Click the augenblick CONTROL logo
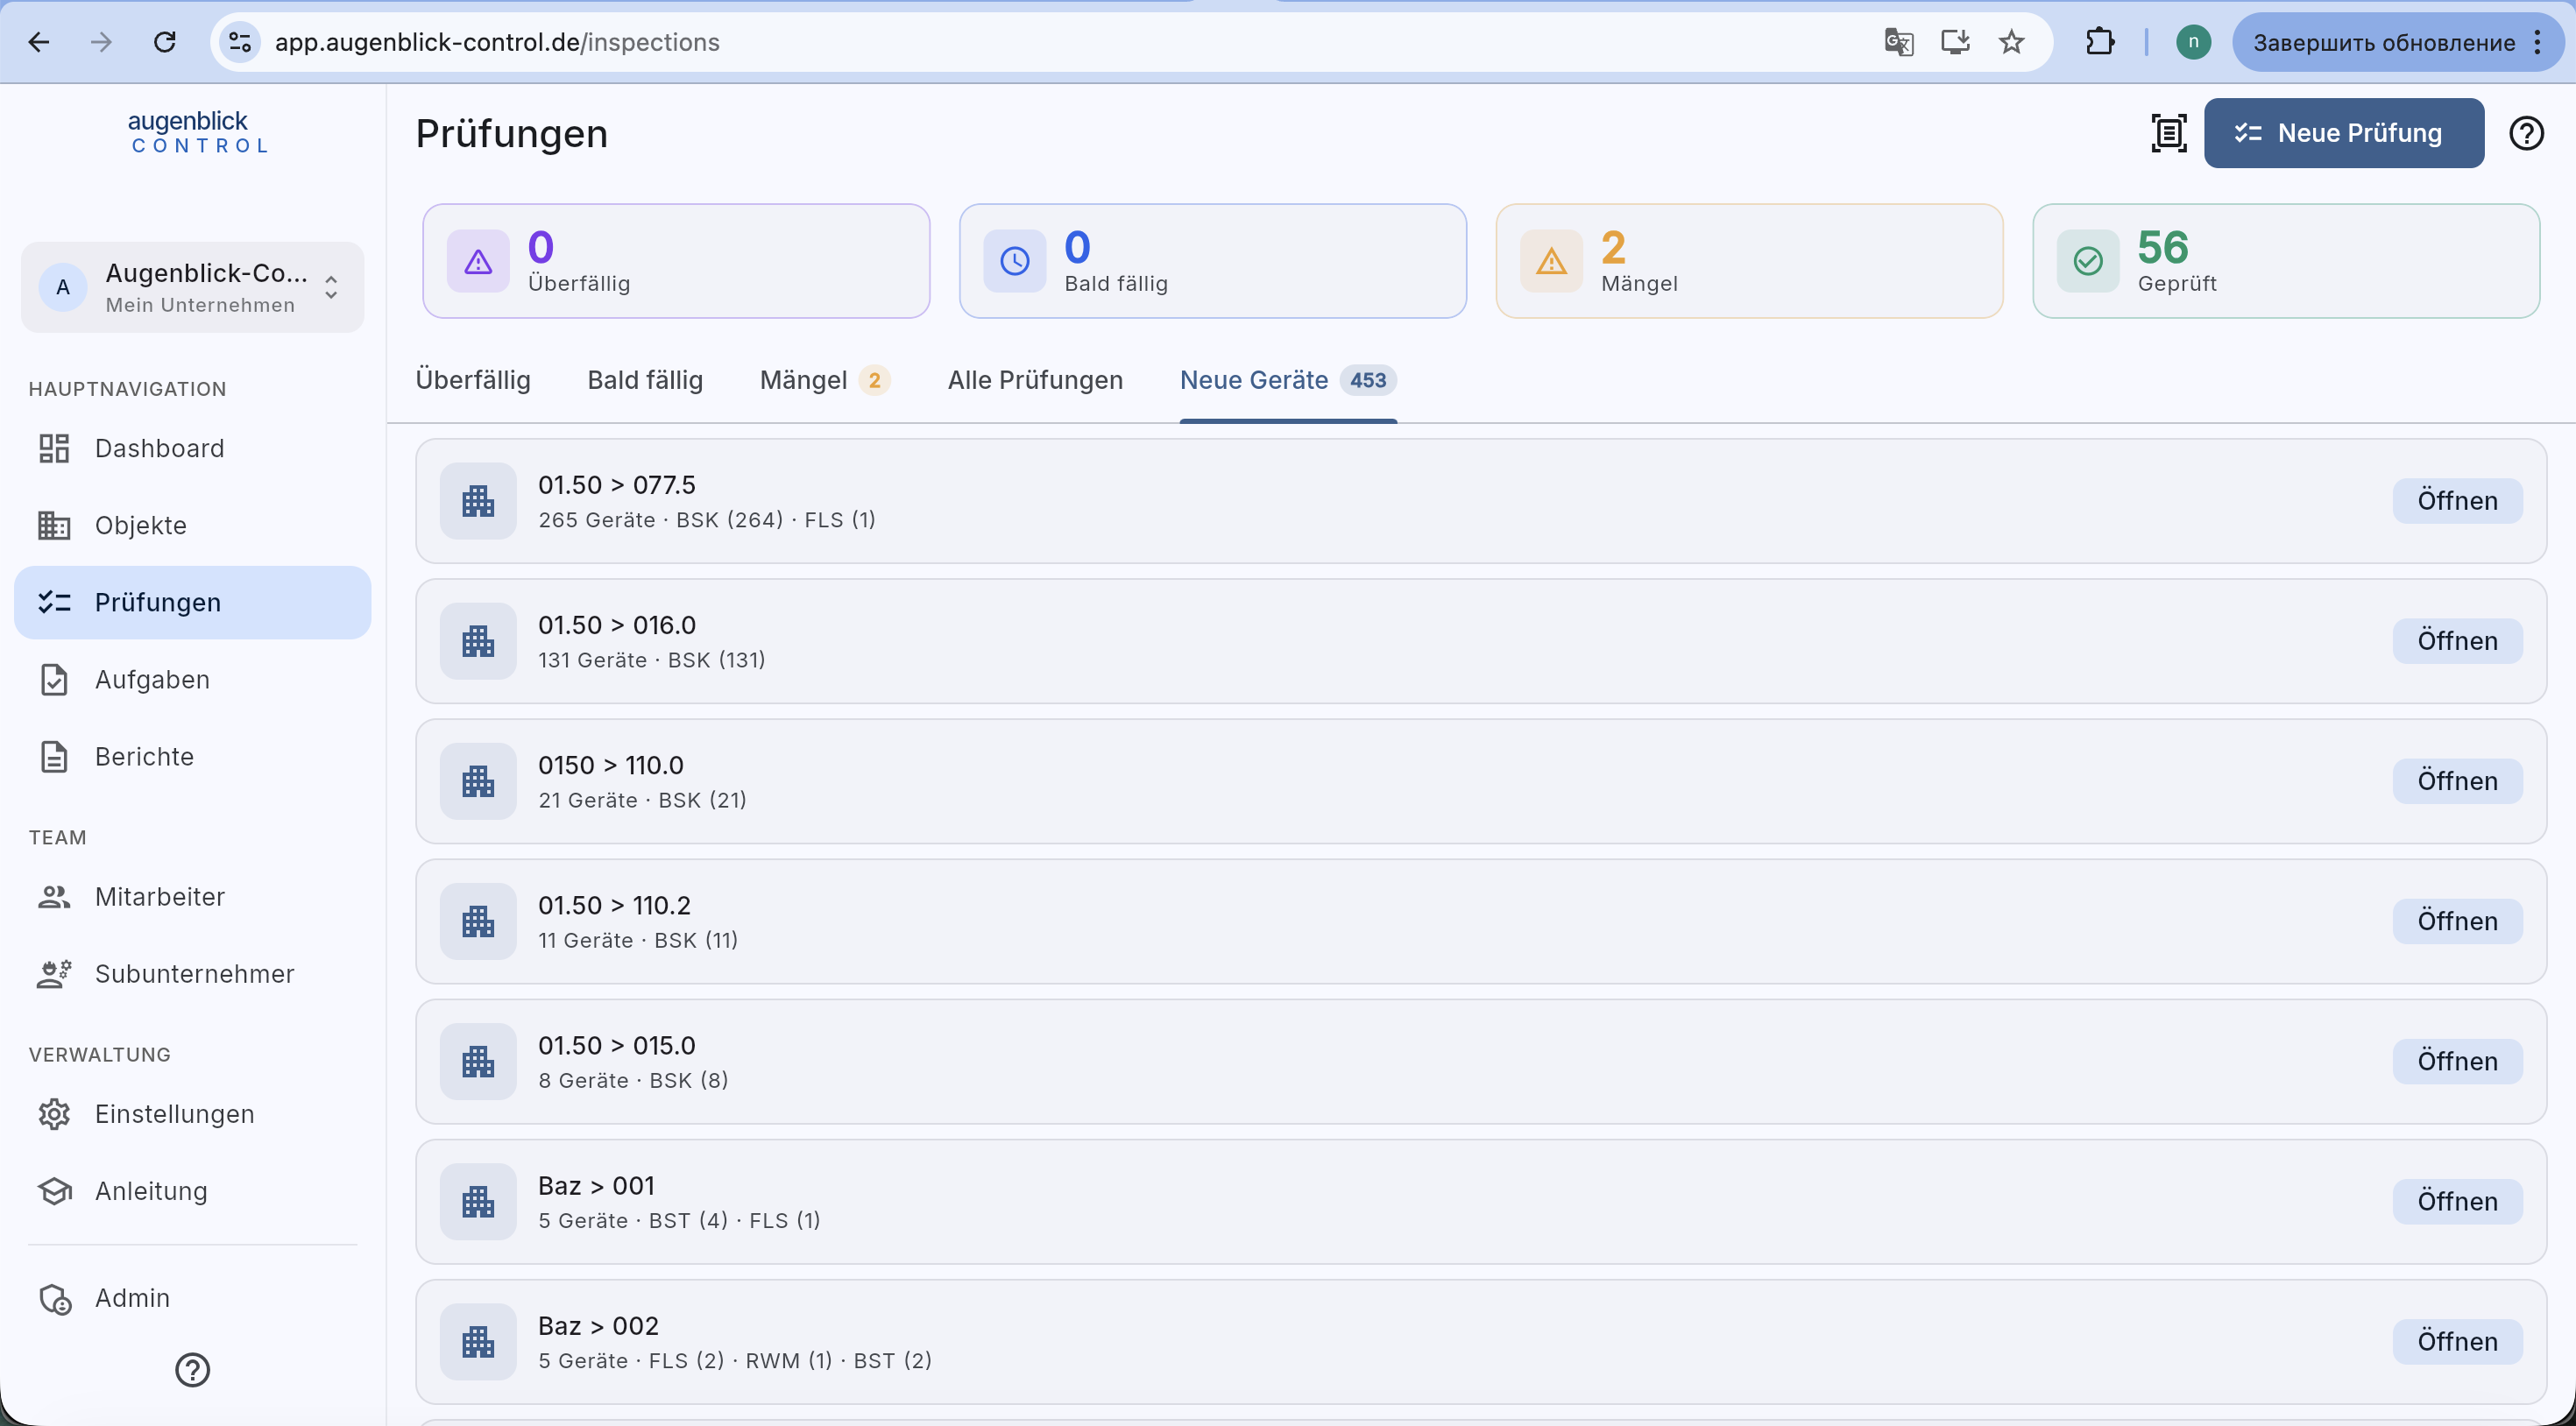The height and width of the screenshot is (1426, 2576). [x=198, y=132]
